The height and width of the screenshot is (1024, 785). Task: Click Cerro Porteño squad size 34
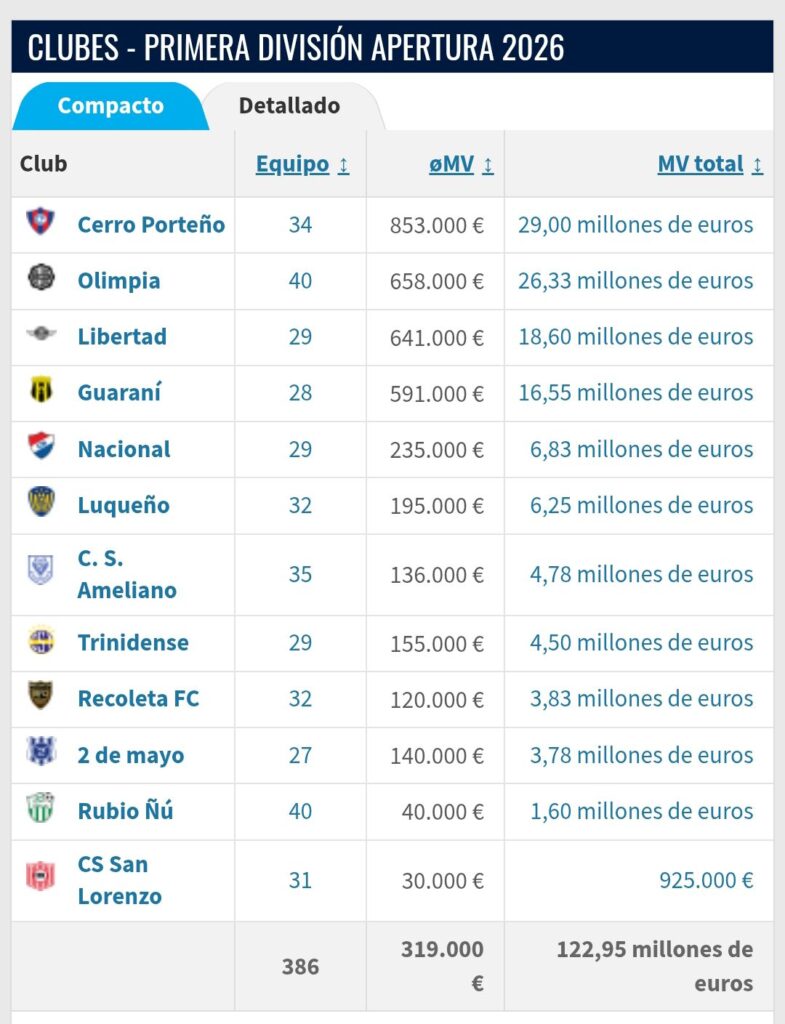coord(300,225)
